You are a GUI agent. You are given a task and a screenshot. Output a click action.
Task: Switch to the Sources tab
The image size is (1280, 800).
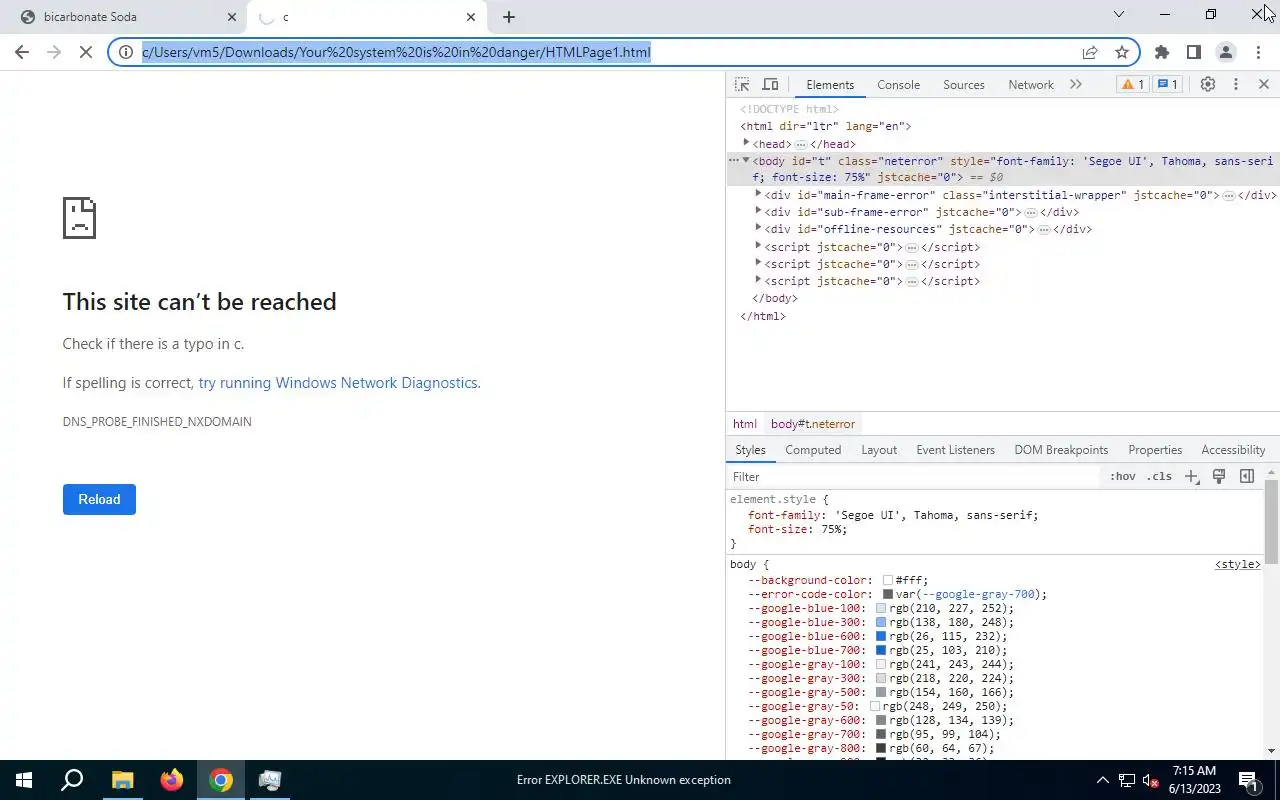pos(964,85)
